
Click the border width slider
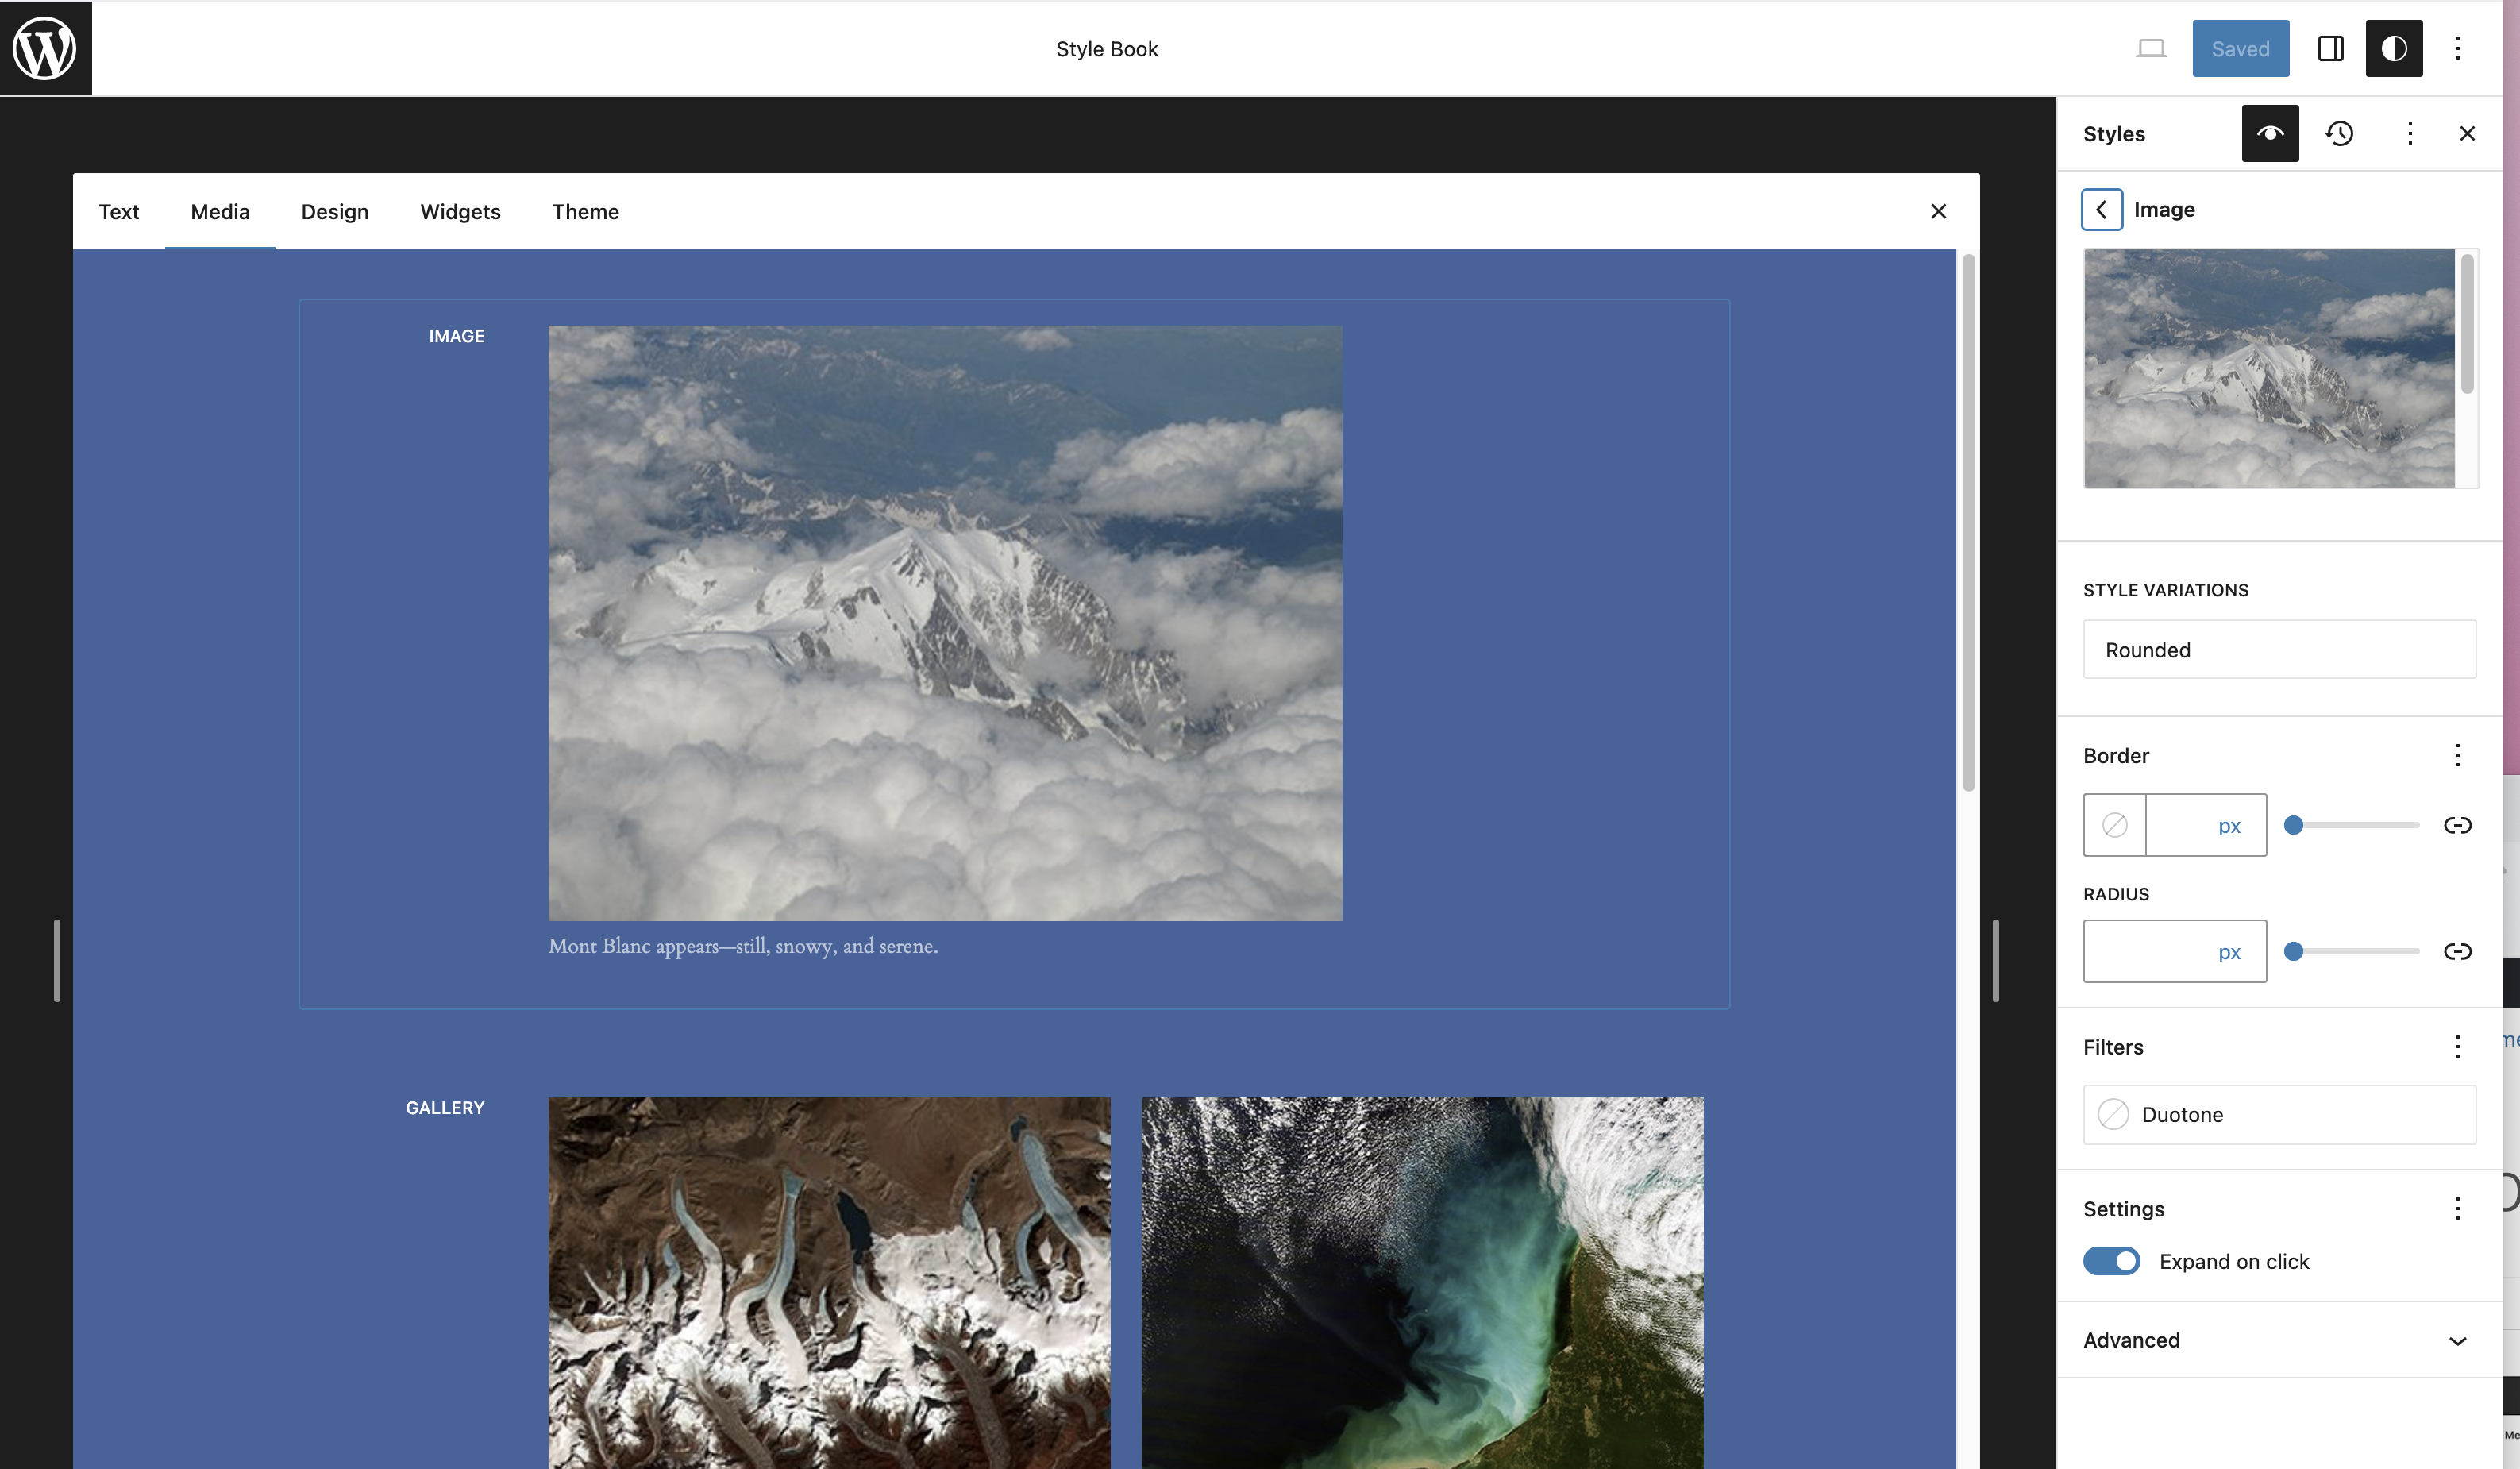pyautogui.click(x=2351, y=825)
